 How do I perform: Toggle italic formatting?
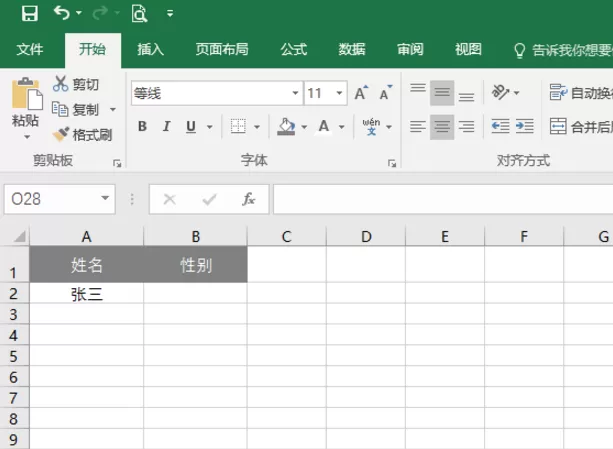167,126
